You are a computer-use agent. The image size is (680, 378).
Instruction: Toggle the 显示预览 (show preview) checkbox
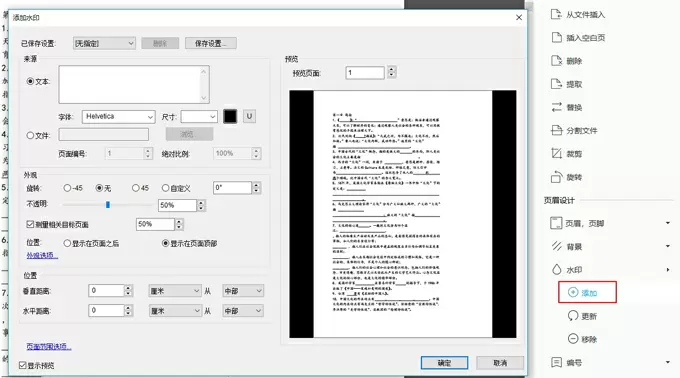(23, 365)
